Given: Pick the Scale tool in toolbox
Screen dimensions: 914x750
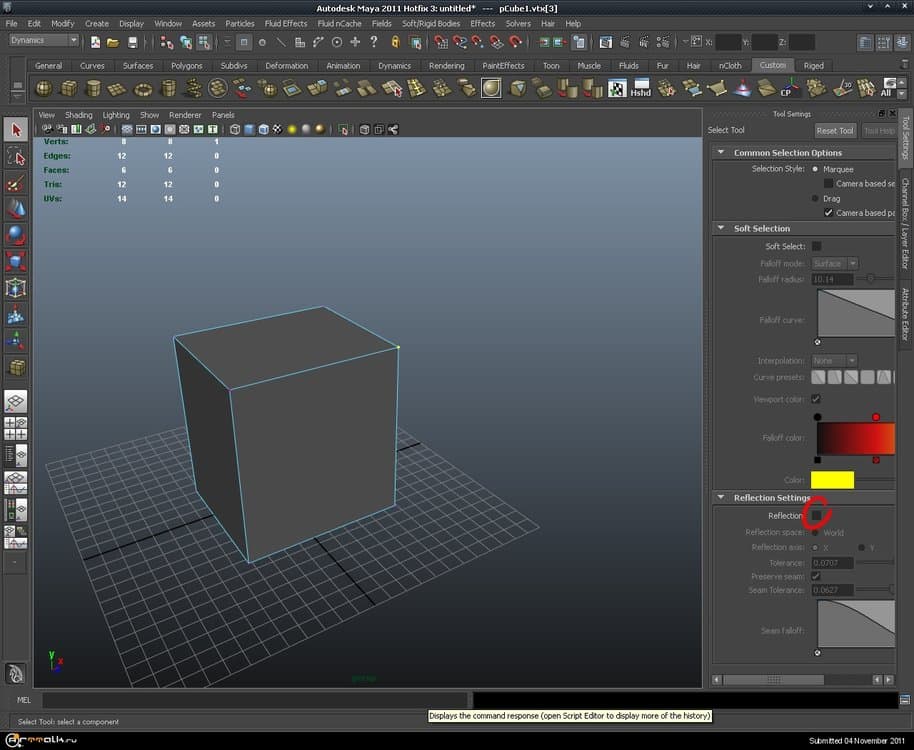Looking at the screenshot, I should tap(16, 263).
